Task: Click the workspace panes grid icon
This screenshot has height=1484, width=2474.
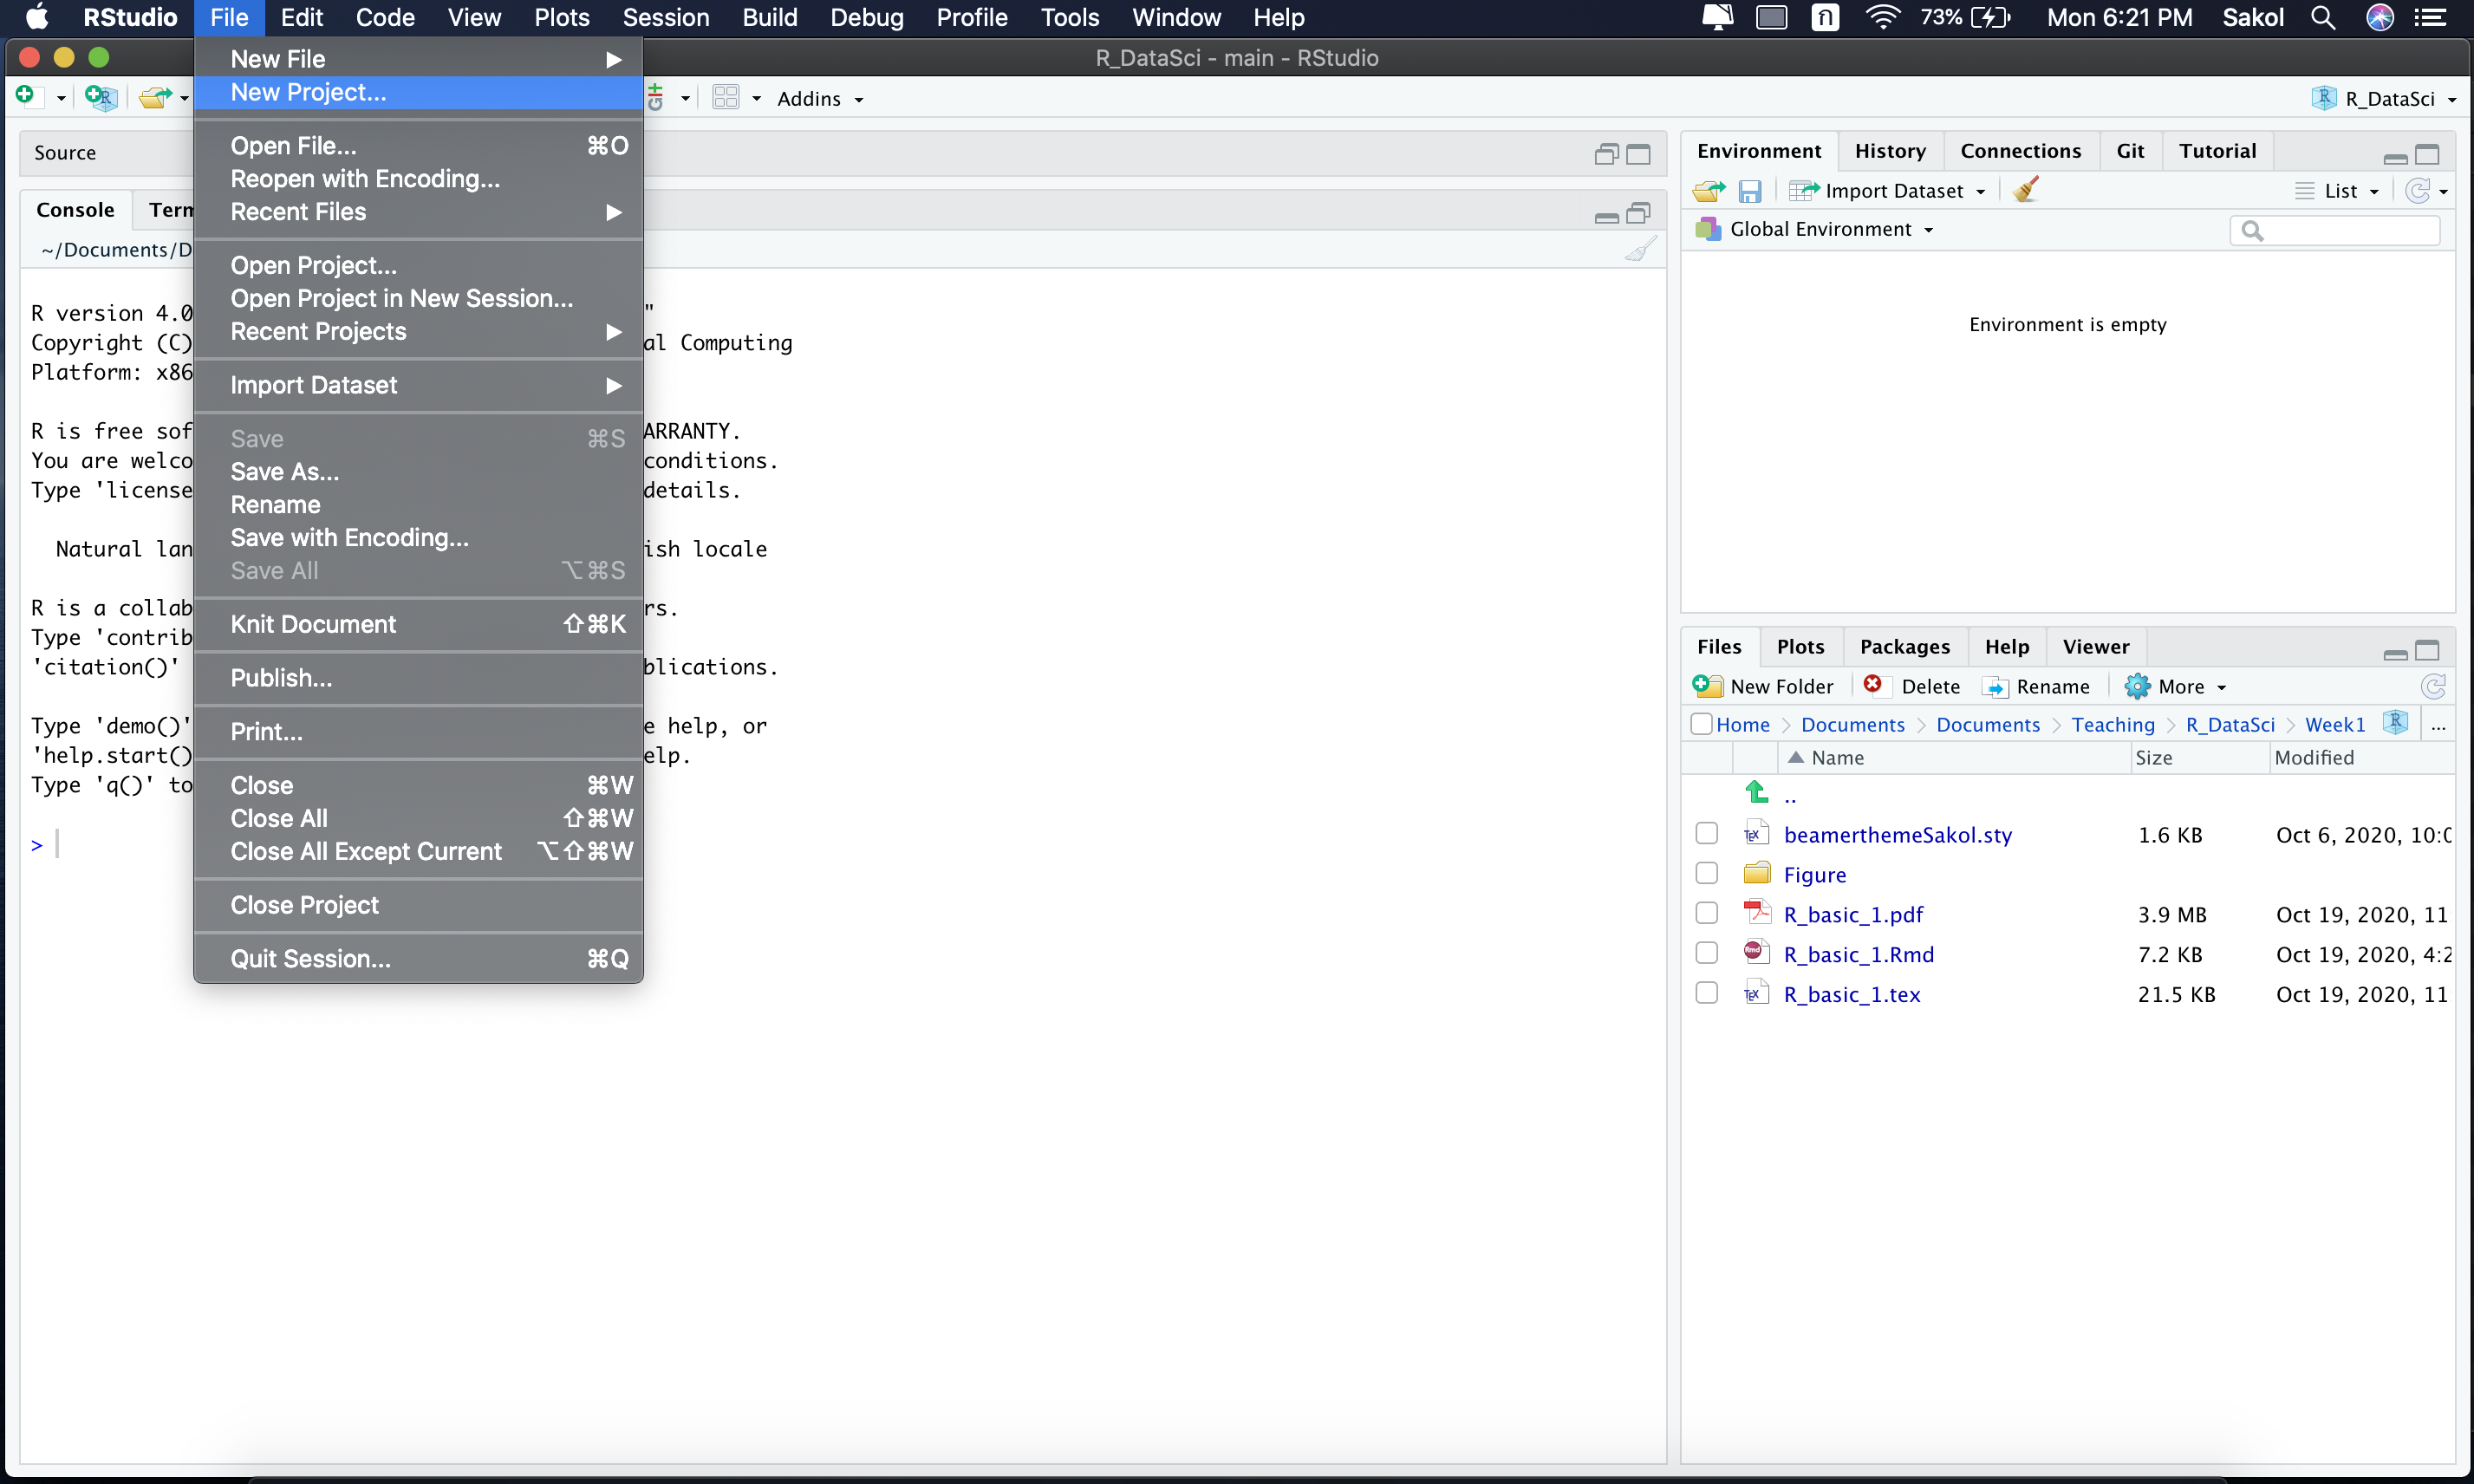Action: 726,98
